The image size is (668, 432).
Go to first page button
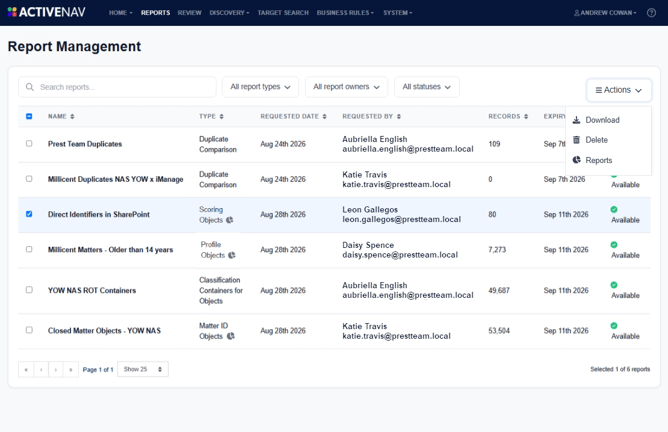(26, 369)
